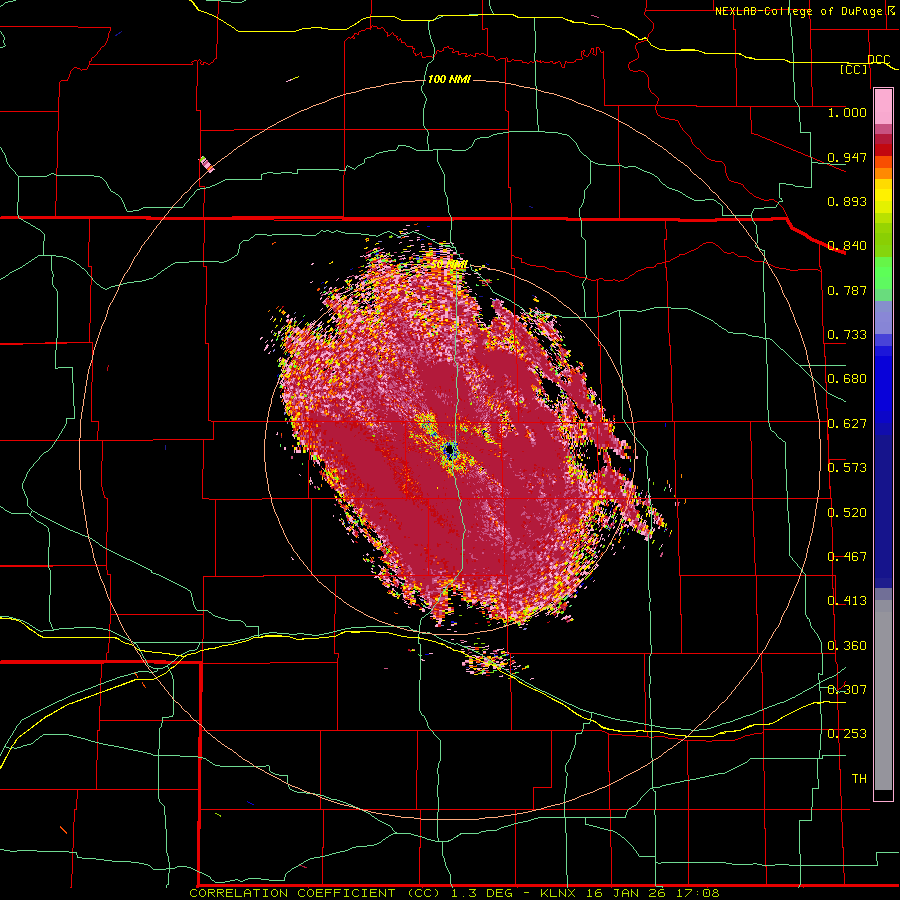This screenshot has width=900, height=900.
Task: Click the 0.627 scale value
Action: tap(847, 424)
